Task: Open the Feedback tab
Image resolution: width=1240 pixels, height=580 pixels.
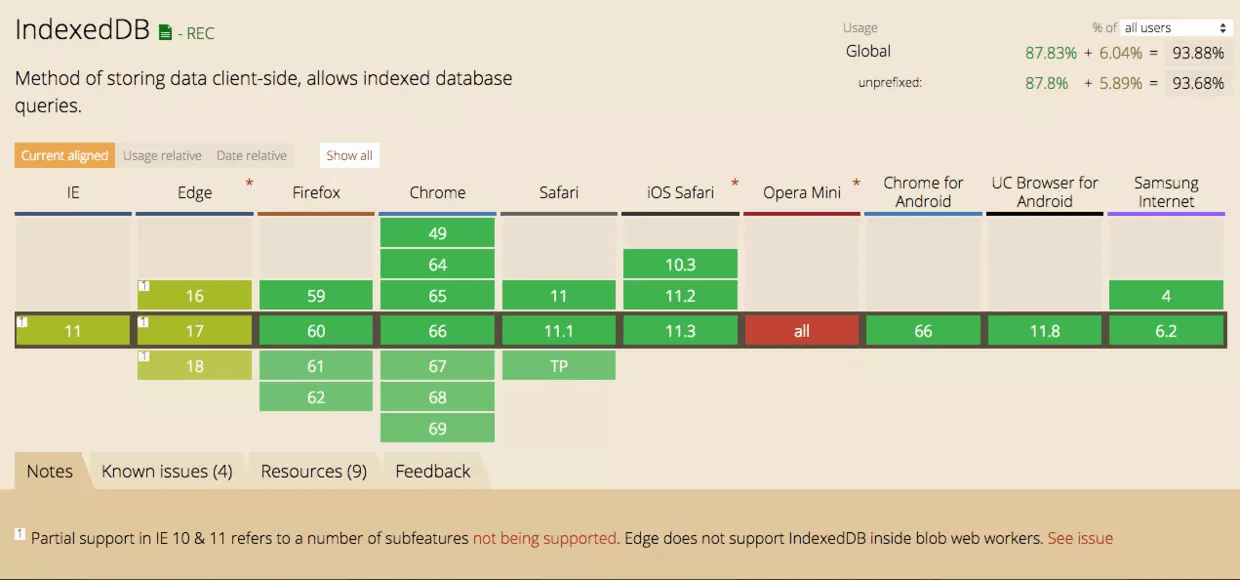Action: pos(433,471)
